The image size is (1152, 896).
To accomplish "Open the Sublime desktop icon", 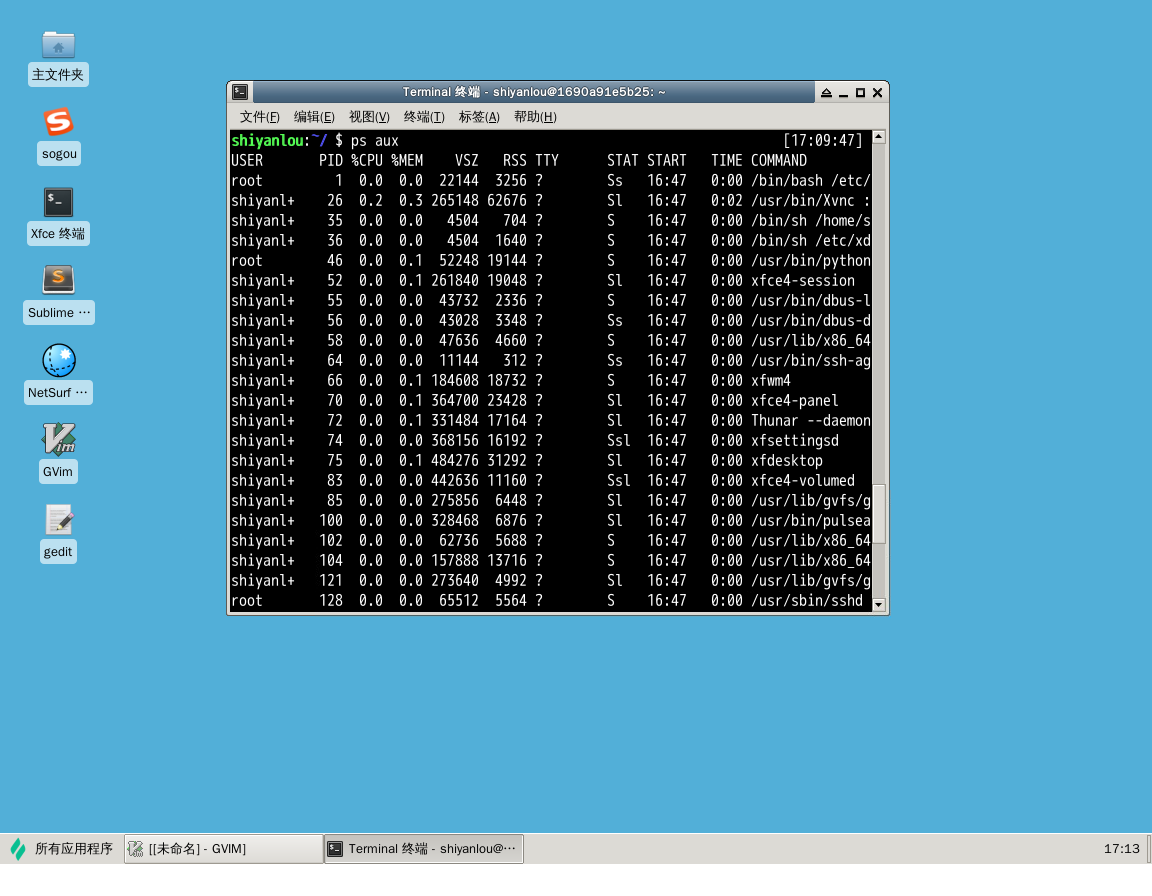I will click(x=58, y=280).
